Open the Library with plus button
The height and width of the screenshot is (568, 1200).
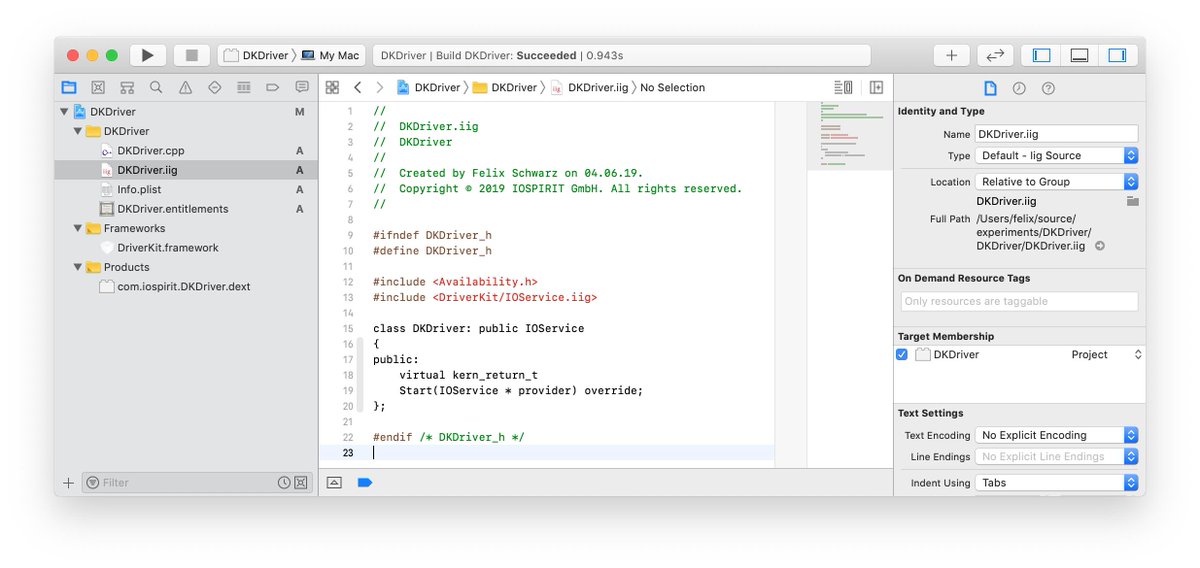coord(951,55)
